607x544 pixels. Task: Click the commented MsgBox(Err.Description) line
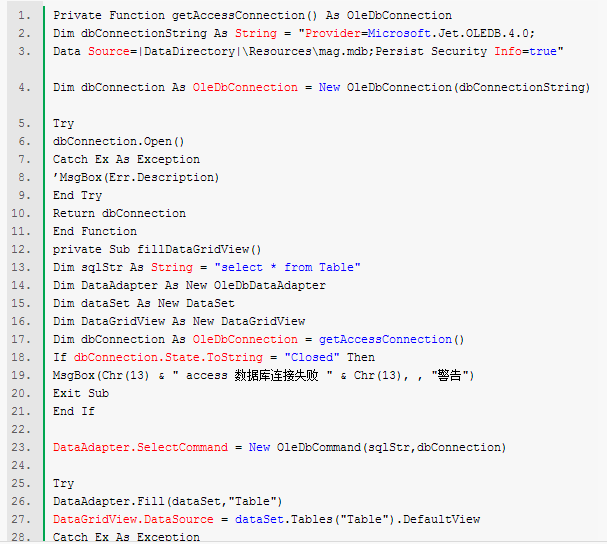(136, 177)
